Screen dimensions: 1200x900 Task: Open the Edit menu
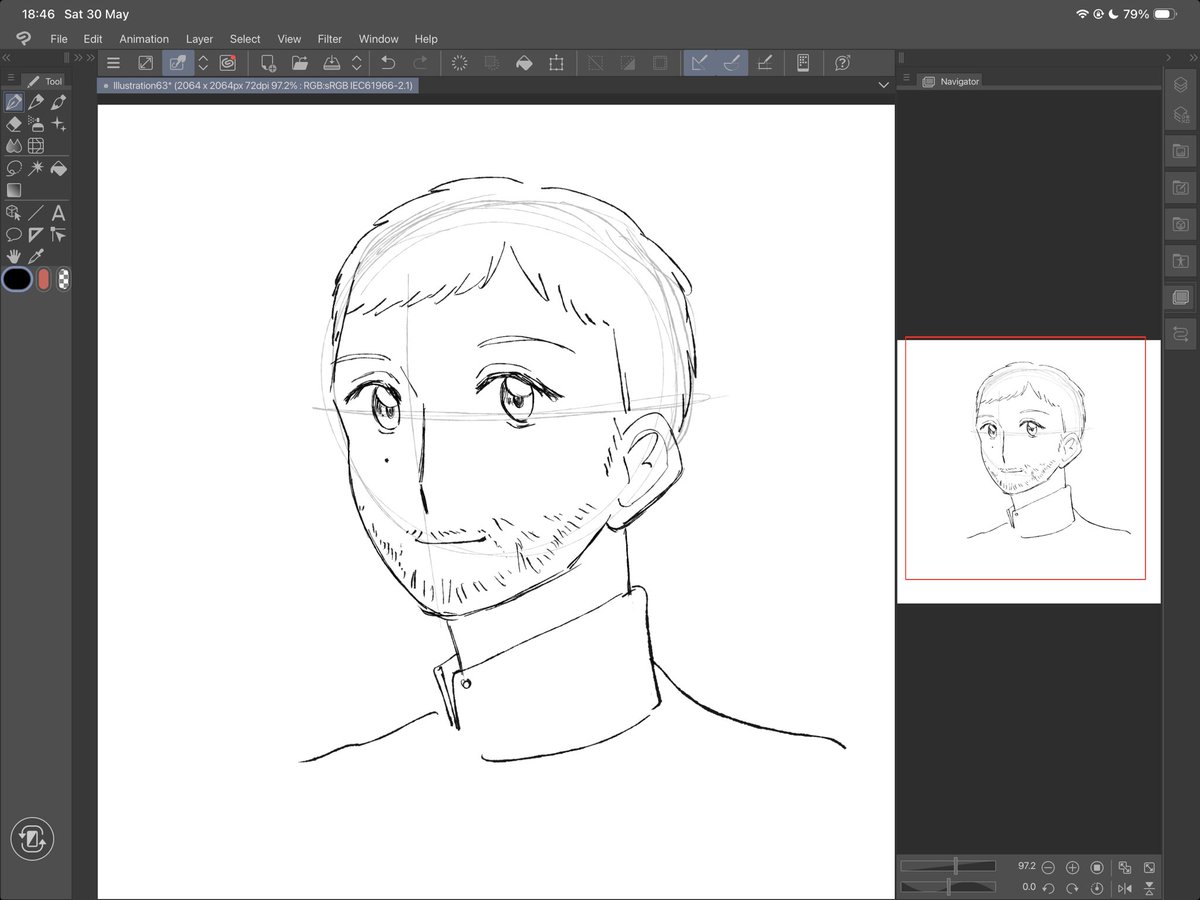[x=93, y=39]
